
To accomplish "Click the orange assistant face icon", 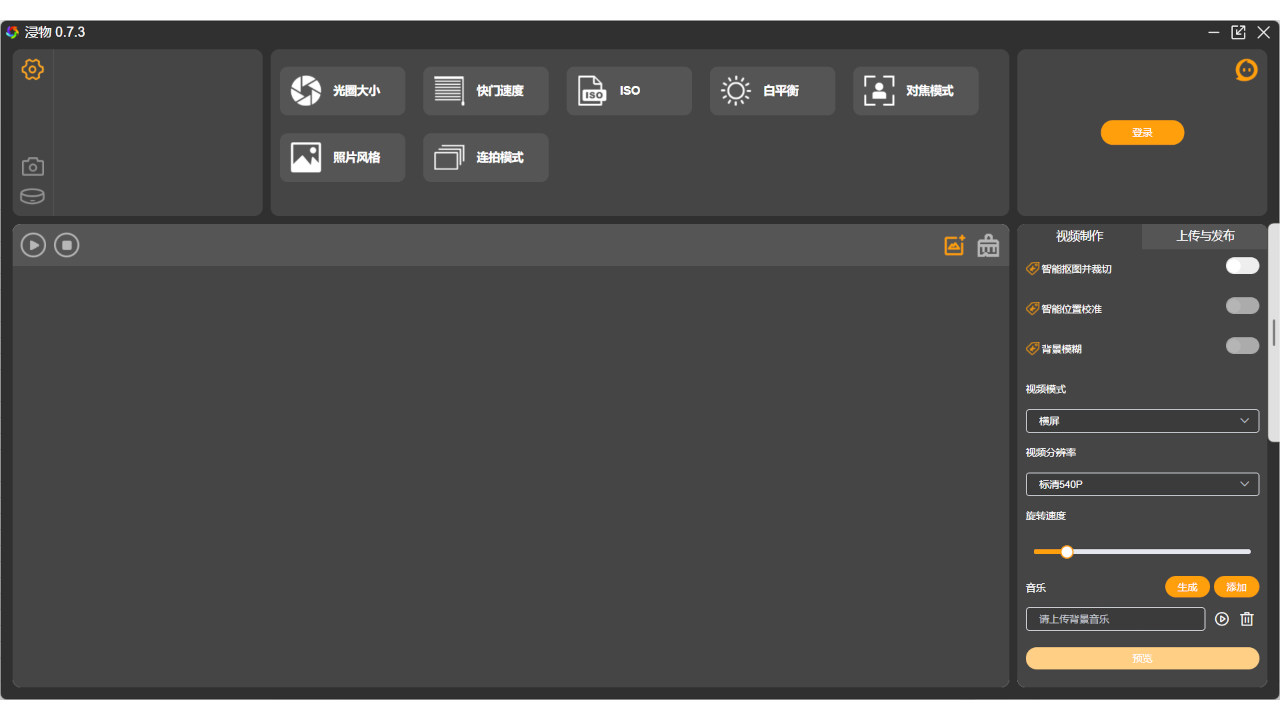I will click(1246, 70).
